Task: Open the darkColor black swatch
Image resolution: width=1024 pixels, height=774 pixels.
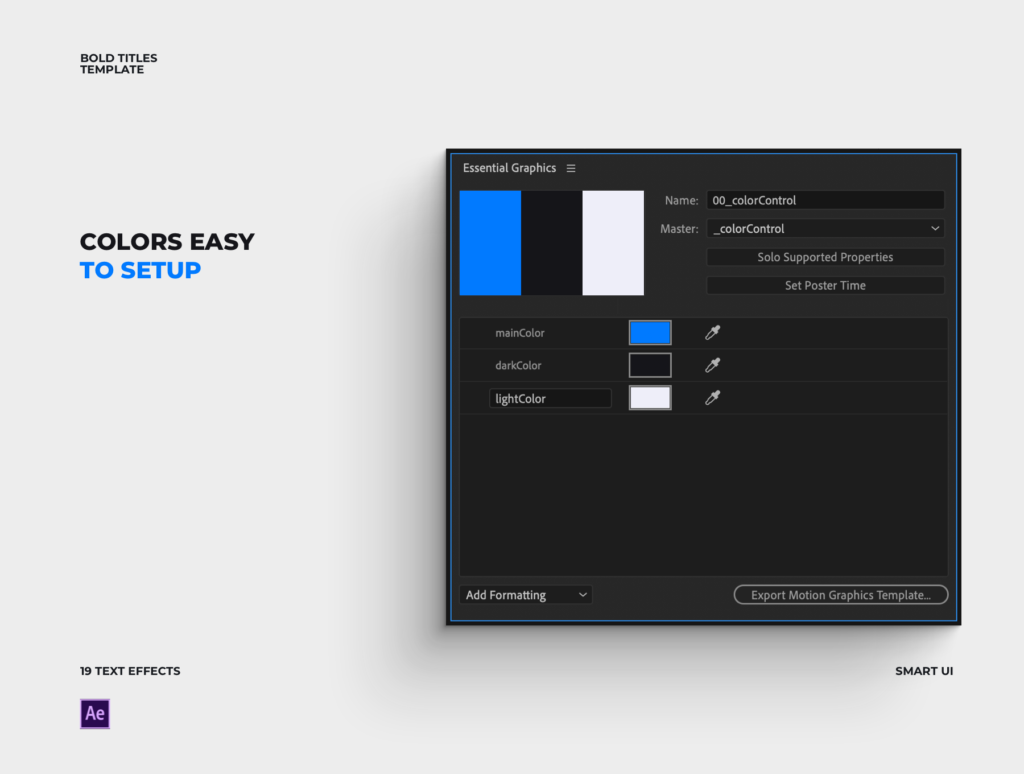Action: tap(650, 365)
